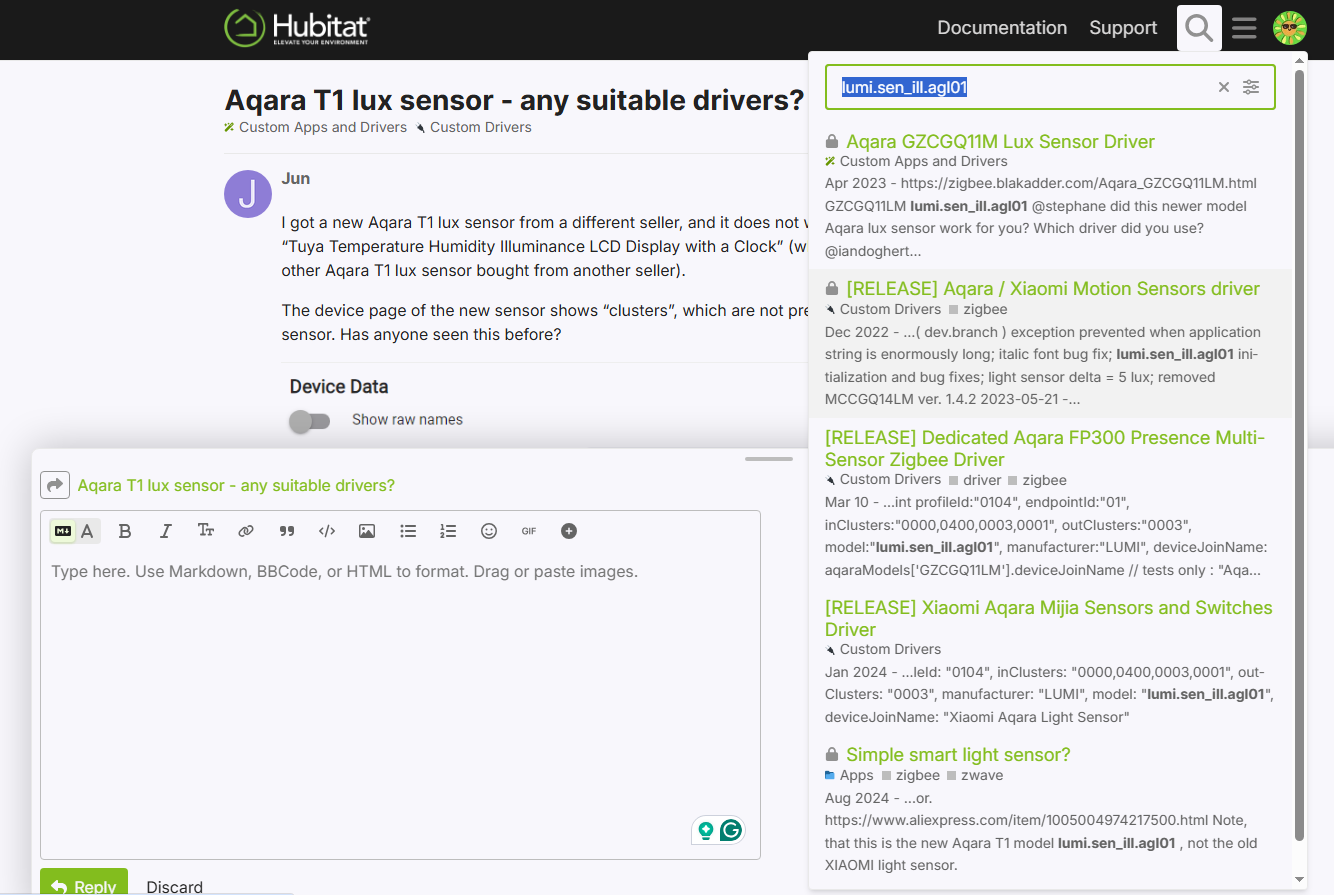
Task: Open Aqara GZCGQ11M Lux Sensor Driver result
Action: pos(1000,142)
